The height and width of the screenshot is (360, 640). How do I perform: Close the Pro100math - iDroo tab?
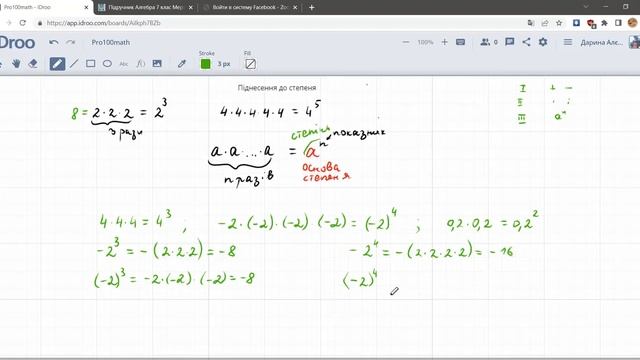click(86, 7)
